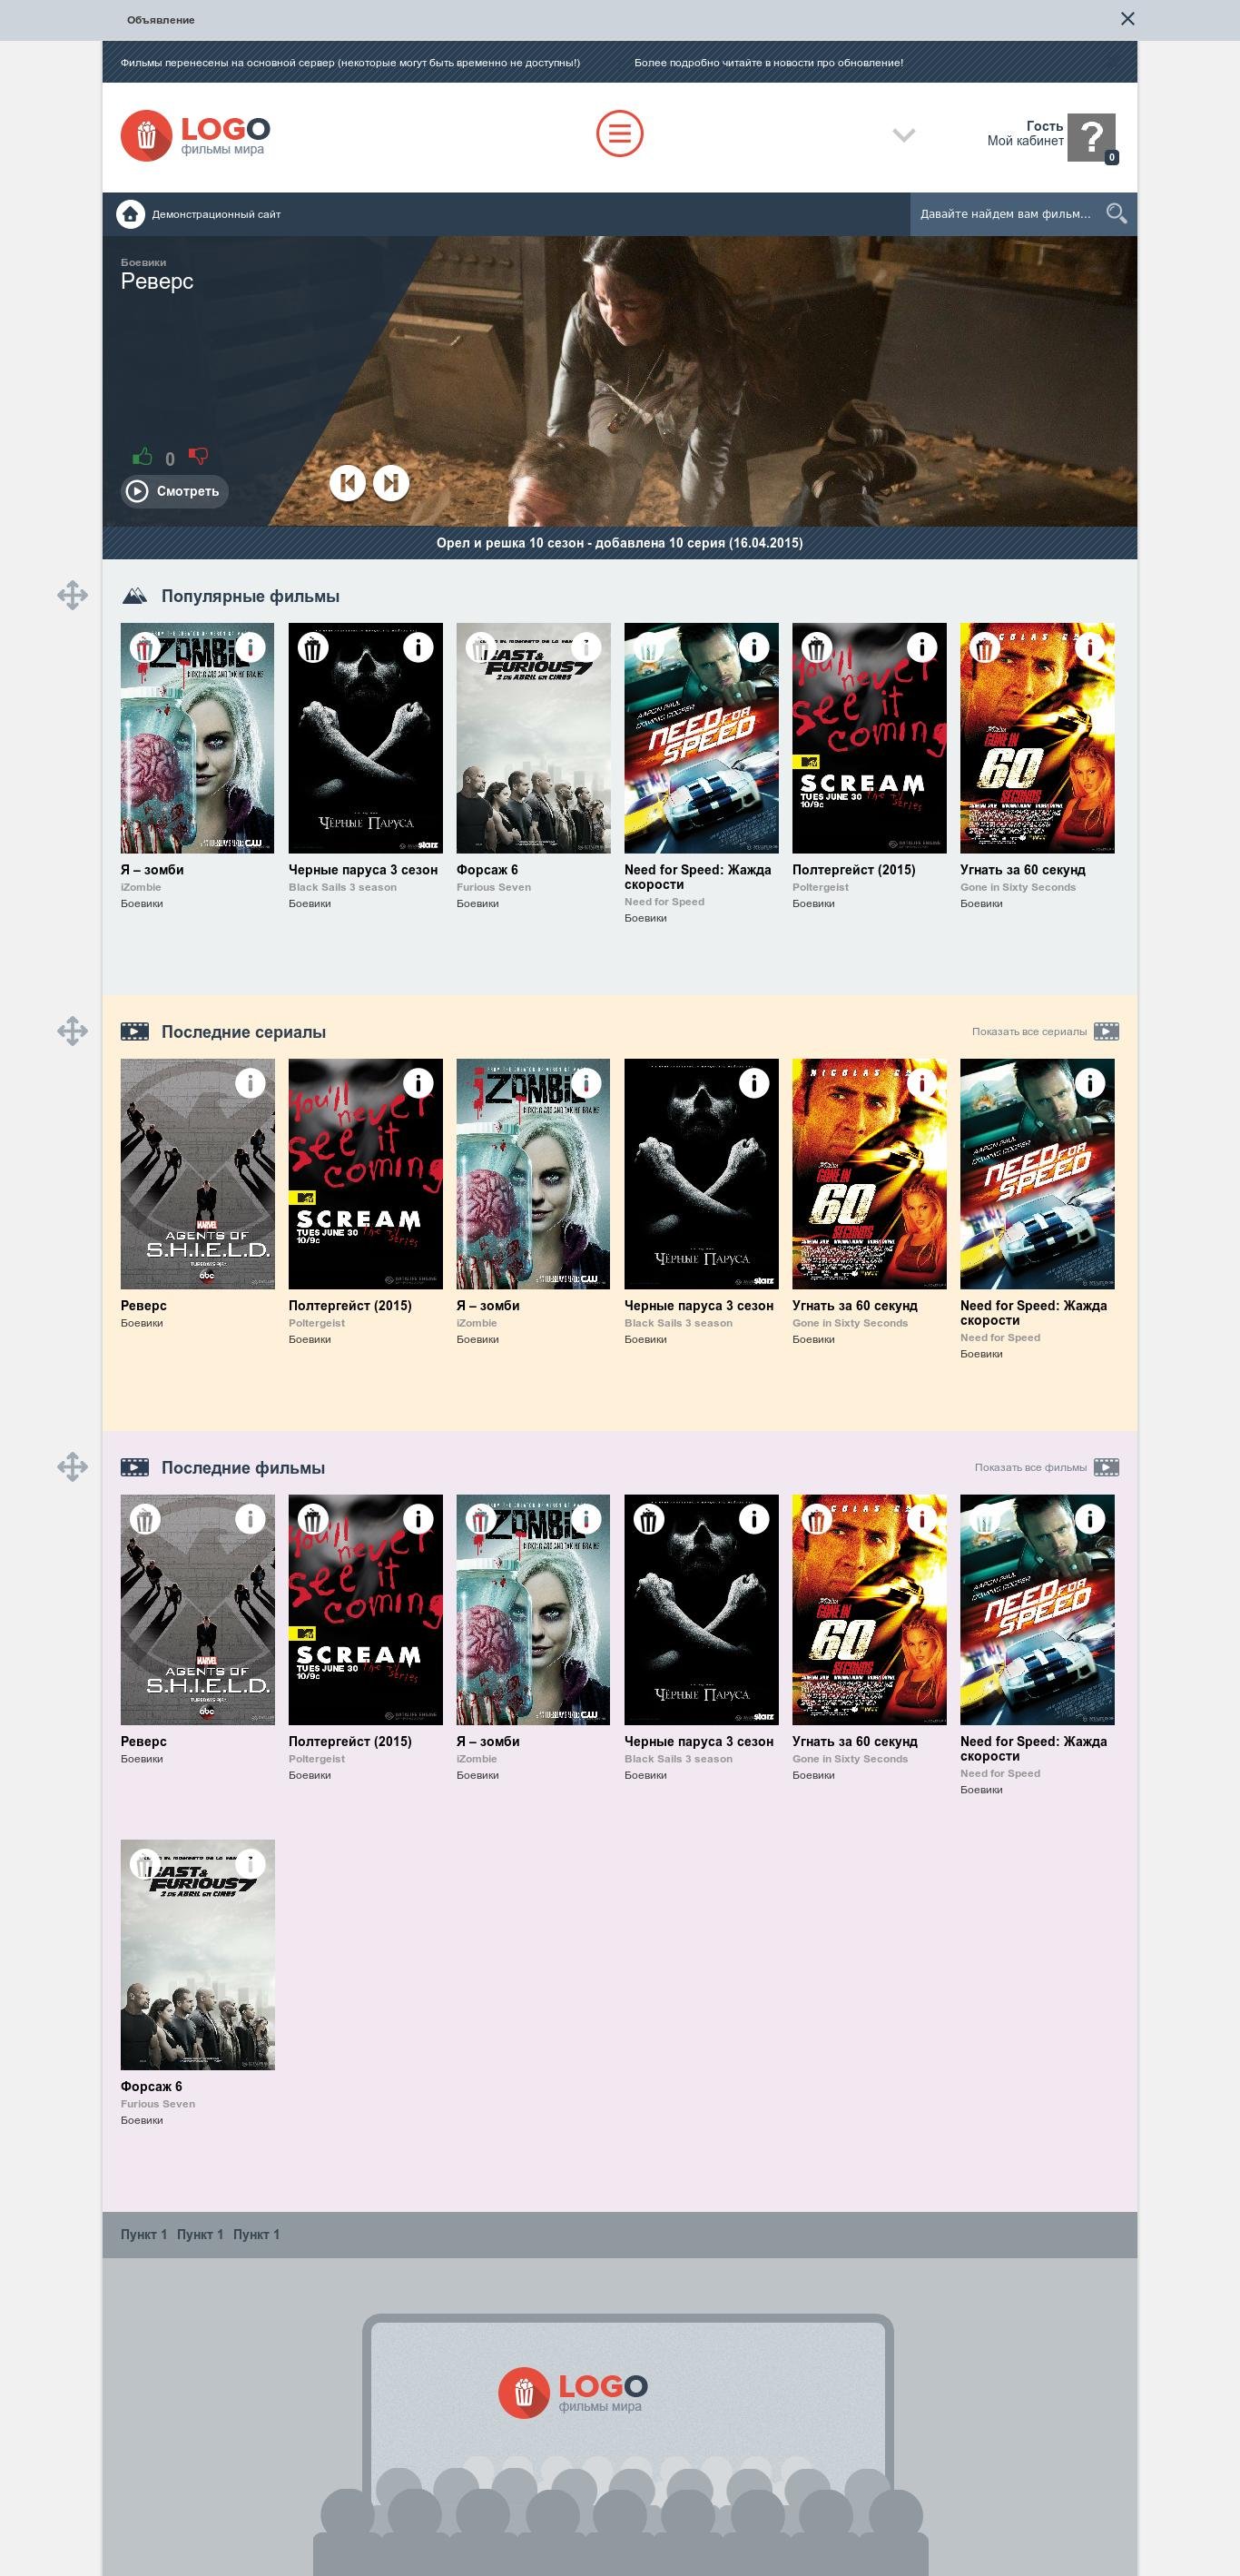Go to previous slide in banner
1240x2576 pixels.
tap(347, 484)
